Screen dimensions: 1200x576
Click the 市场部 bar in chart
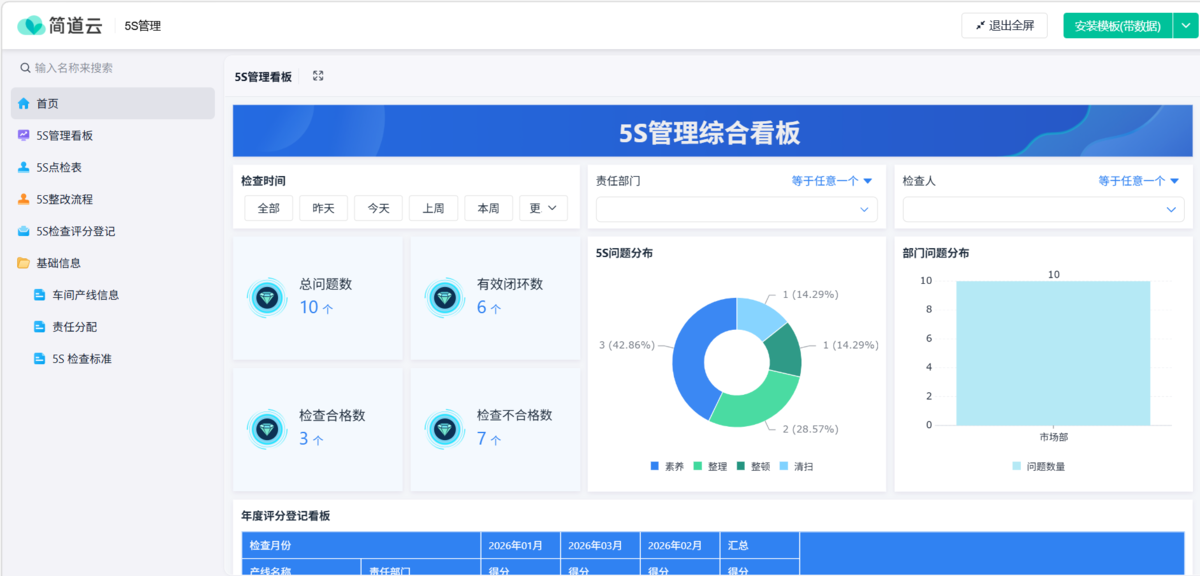(x=1053, y=353)
